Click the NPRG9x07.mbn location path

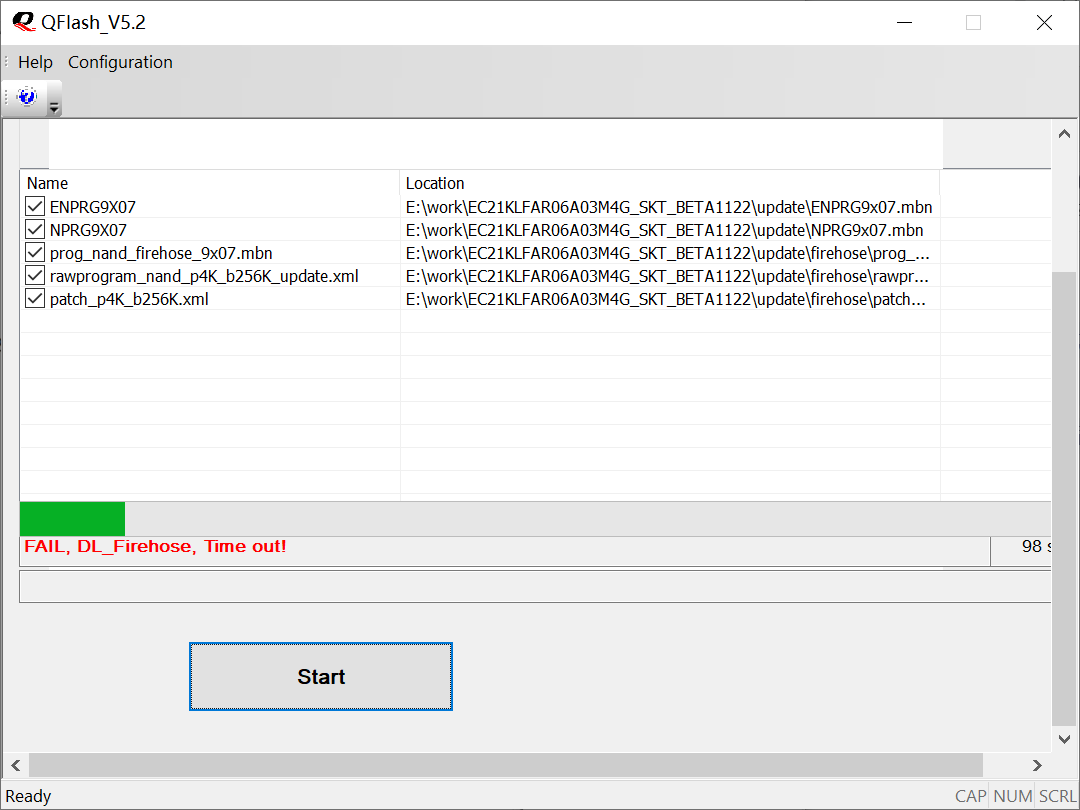tap(665, 230)
